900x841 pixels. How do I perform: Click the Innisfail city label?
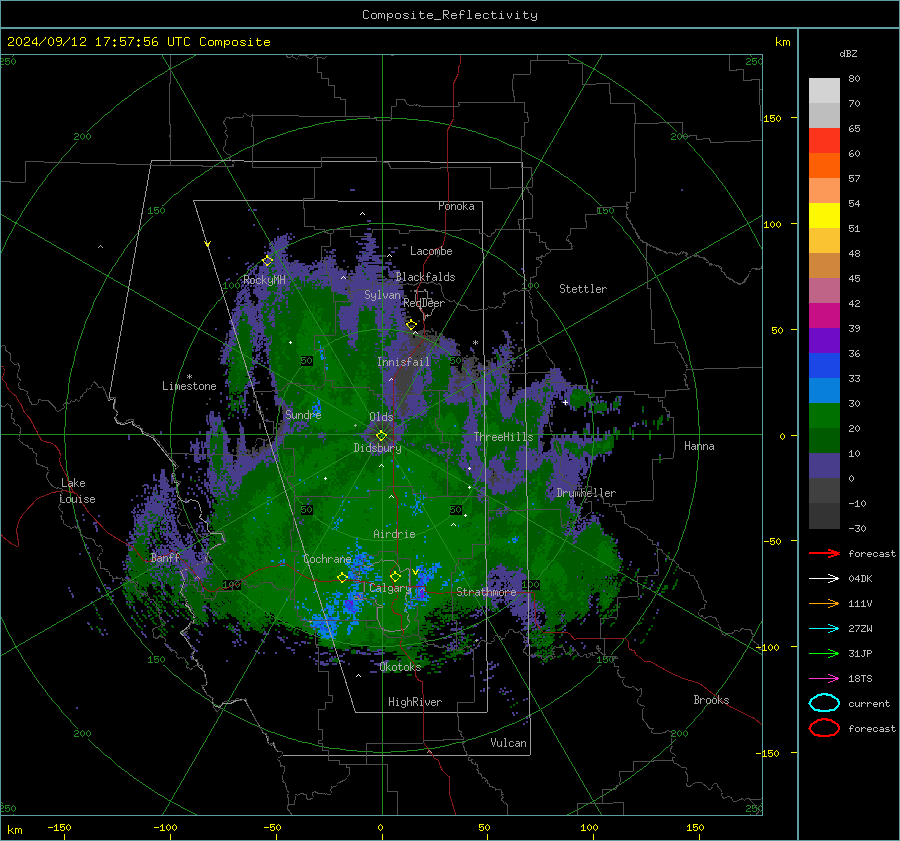(x=404, y=362)
